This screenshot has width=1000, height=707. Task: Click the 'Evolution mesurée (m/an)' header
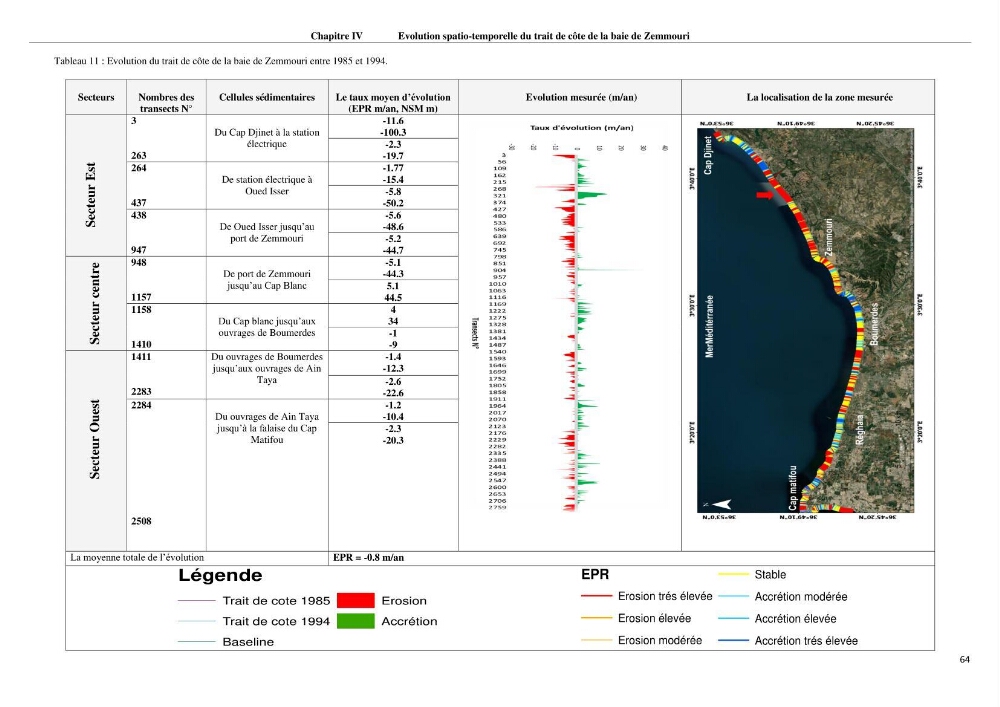pos(581,98)
